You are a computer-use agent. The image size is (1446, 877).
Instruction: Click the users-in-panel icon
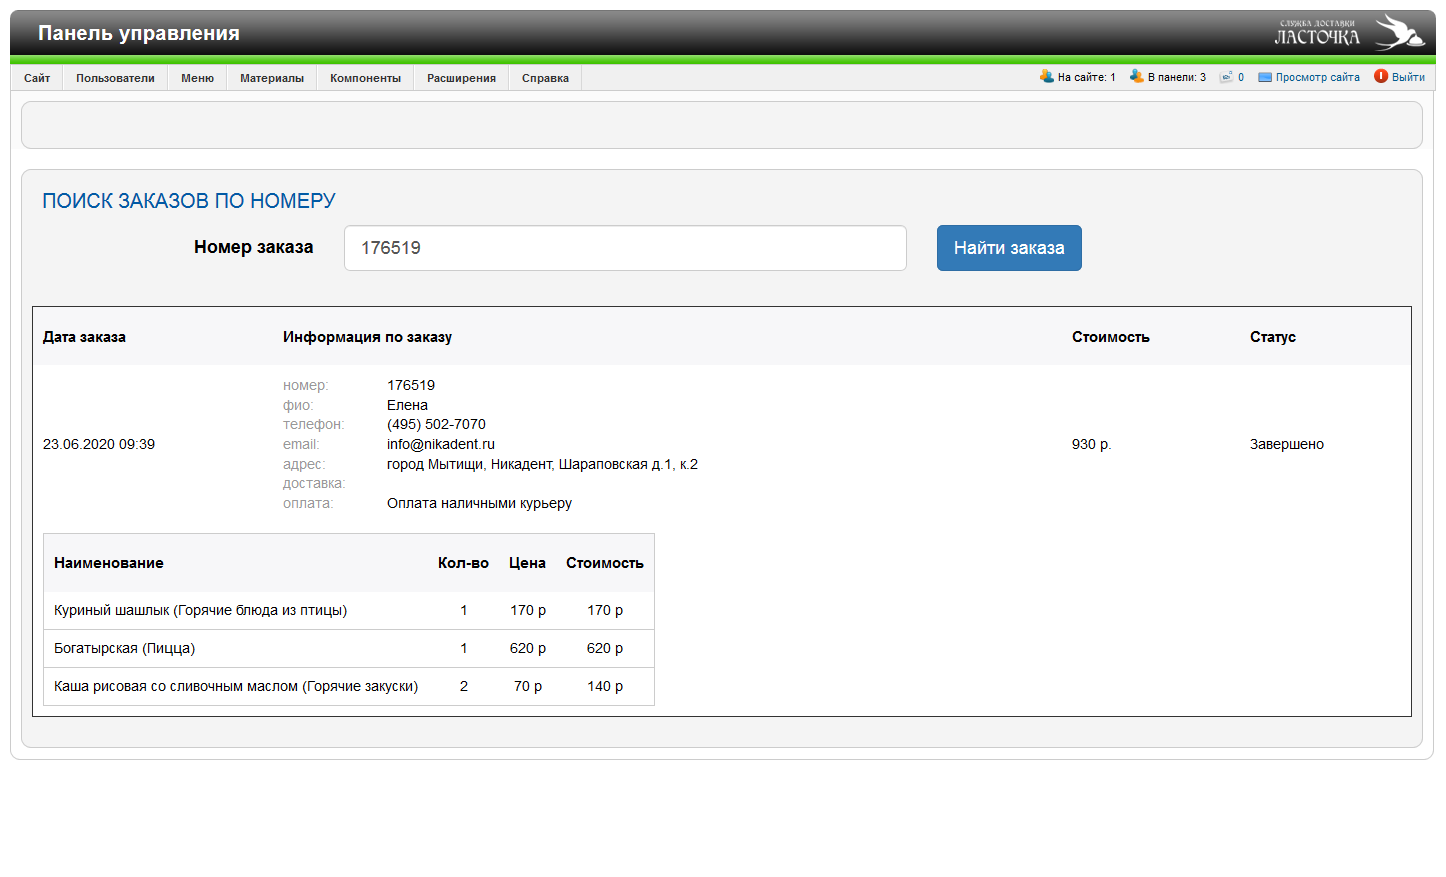(1137, 76)
